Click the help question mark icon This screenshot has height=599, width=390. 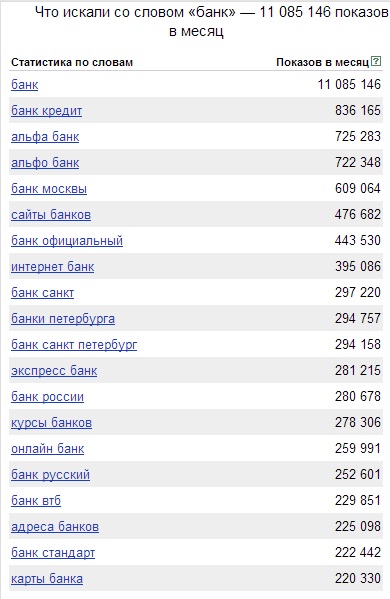376,61
